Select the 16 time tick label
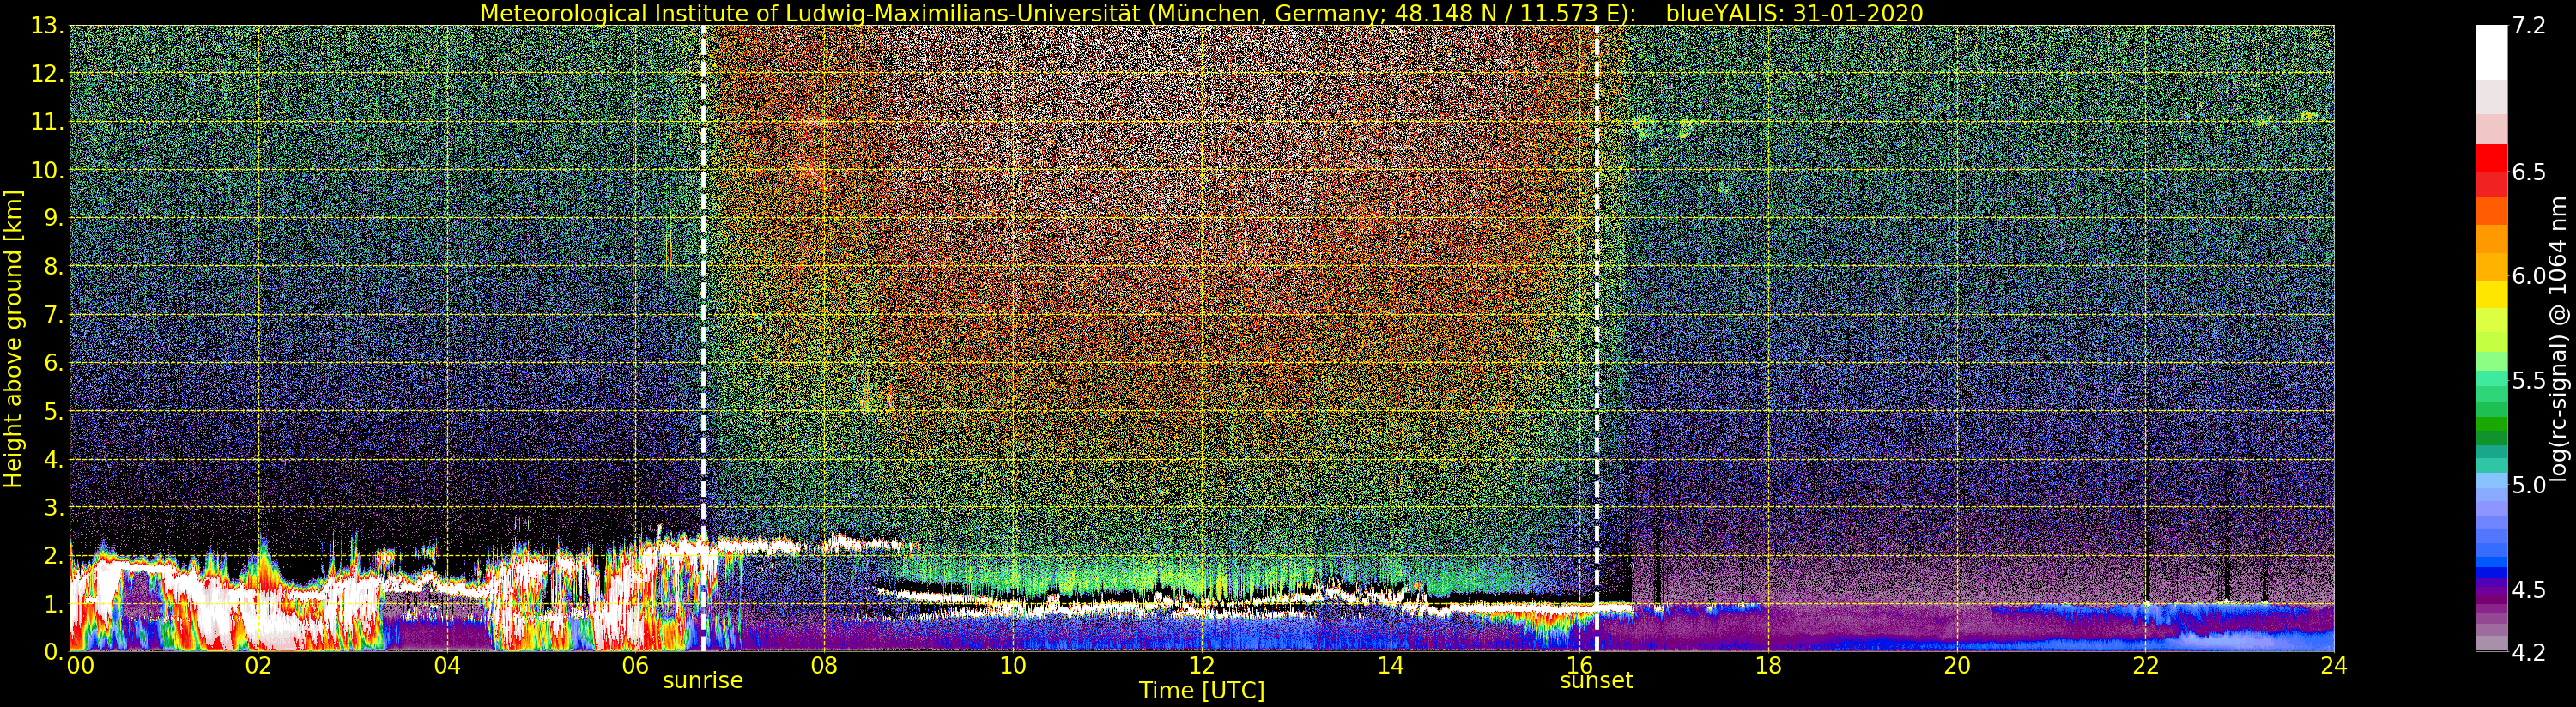Viewport: 2576px width, 707px height. pyautogui.click(x=1579, y=666)
